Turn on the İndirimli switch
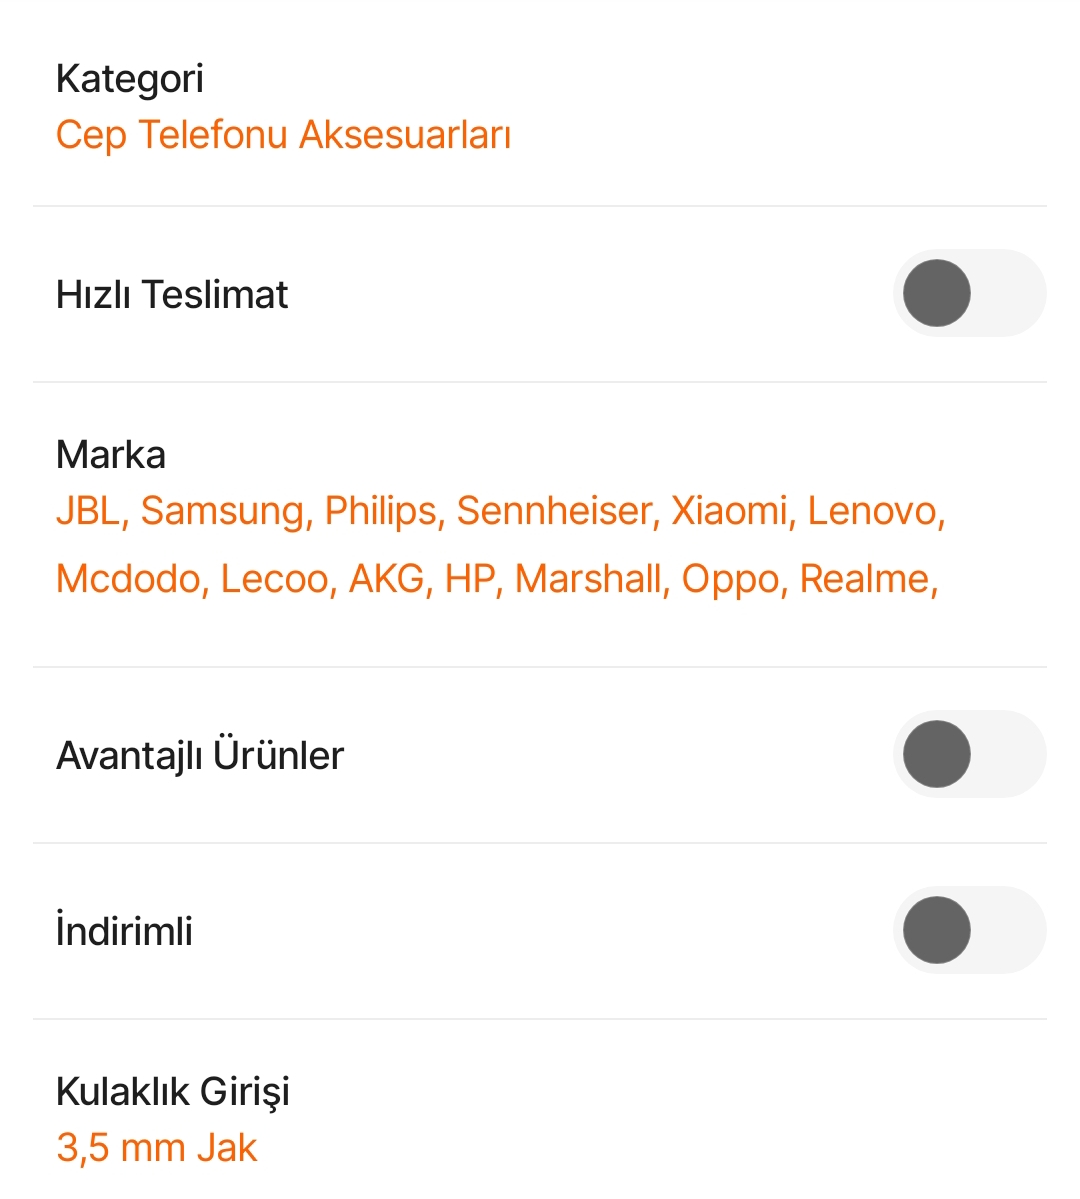This screenshot has height=1199, width=1080. click(968, 930)
